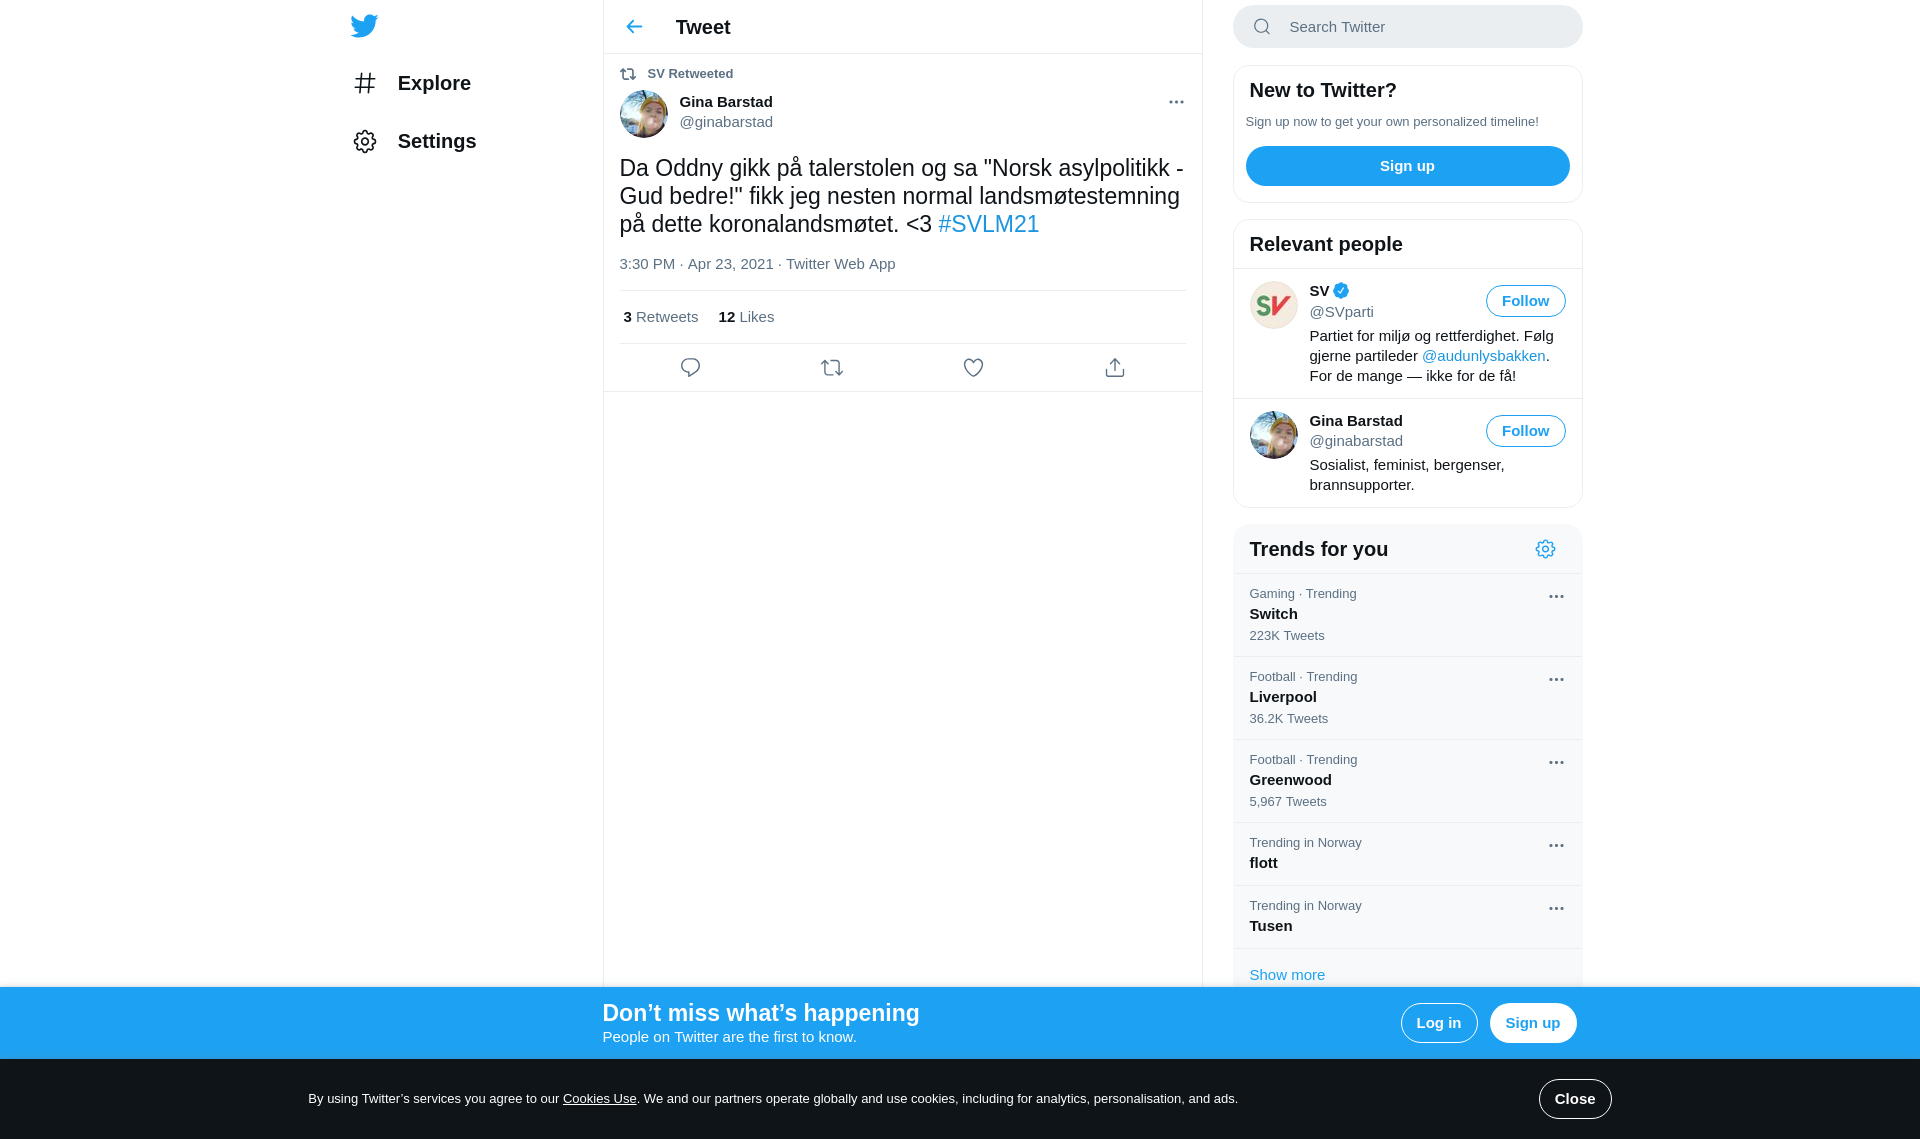The width and height of the screenshot is (1920, 1139).
Task: View the 12 Likes list
Action: (x=746, y=317)
